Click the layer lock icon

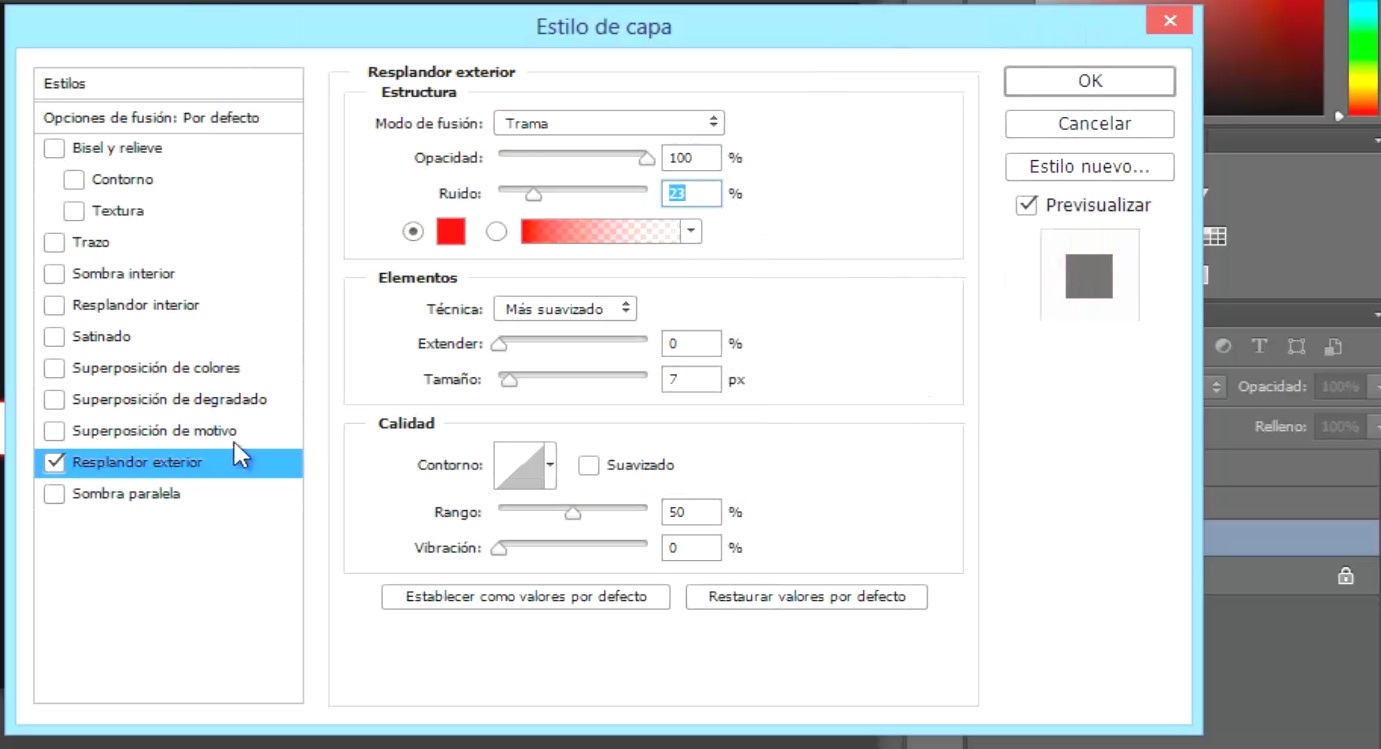click(x=1346, y=576)
